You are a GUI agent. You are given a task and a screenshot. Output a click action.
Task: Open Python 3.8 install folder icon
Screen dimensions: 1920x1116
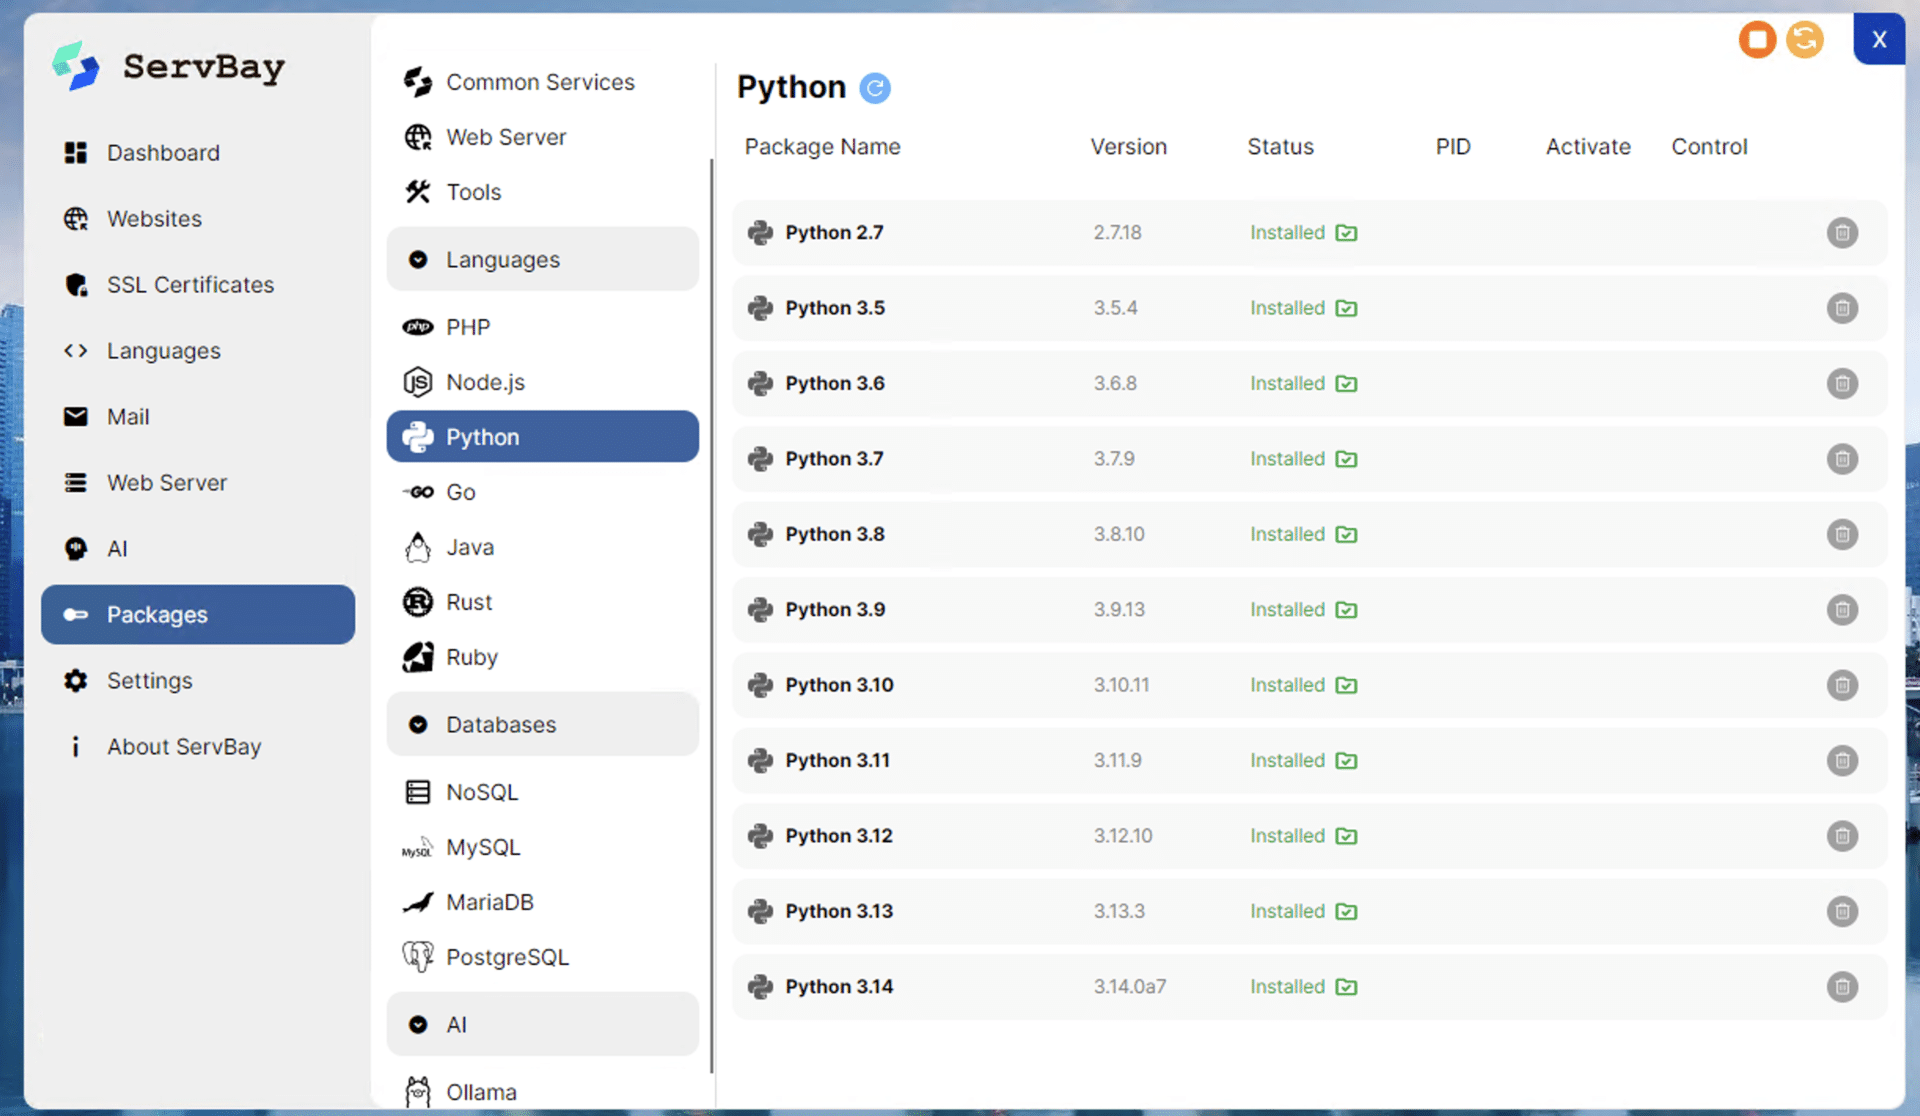(x=1346, y=535)
